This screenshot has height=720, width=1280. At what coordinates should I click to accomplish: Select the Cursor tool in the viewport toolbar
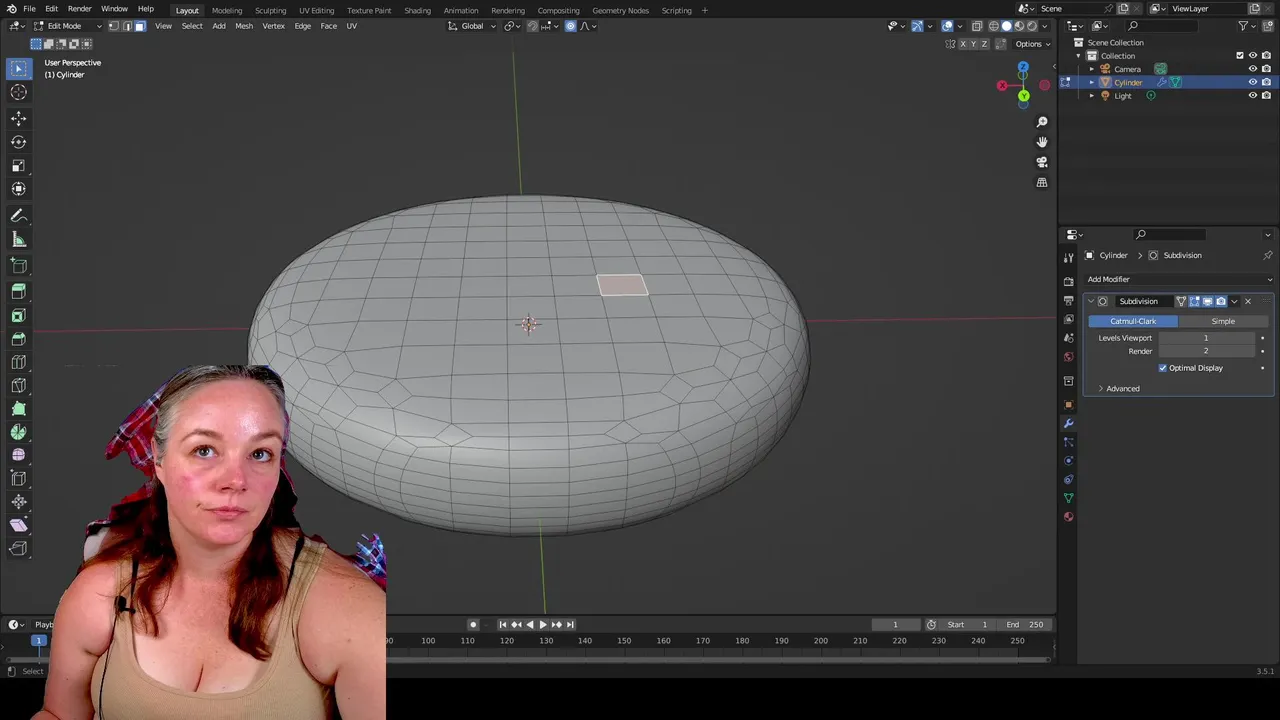pyautogui.click(x=18, y=92)
